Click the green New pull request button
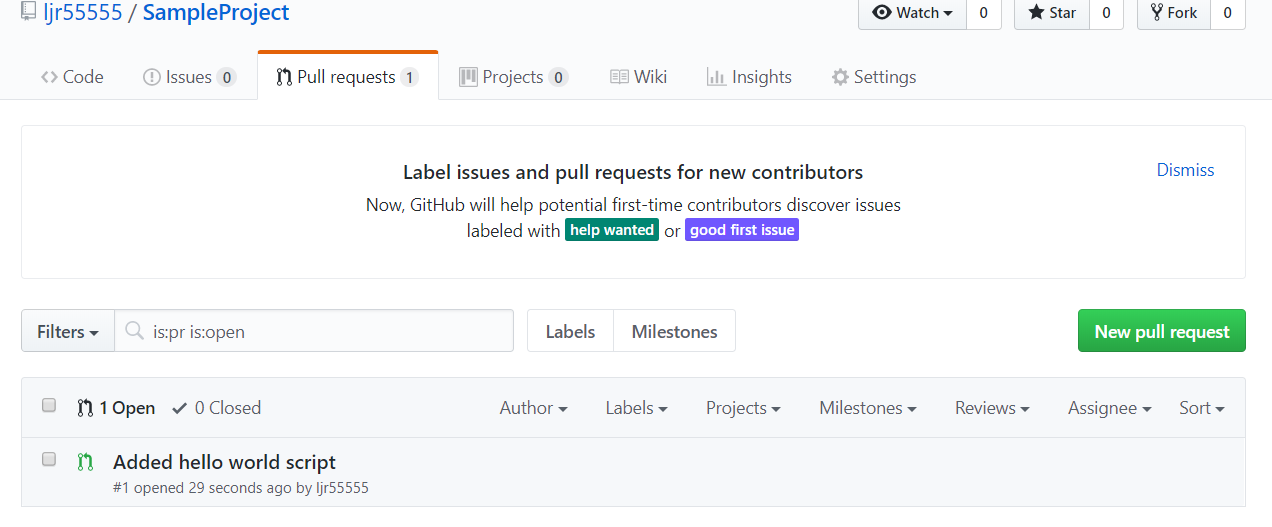The width and height of the screenshot is (1272, 527). click(1162, 331)
